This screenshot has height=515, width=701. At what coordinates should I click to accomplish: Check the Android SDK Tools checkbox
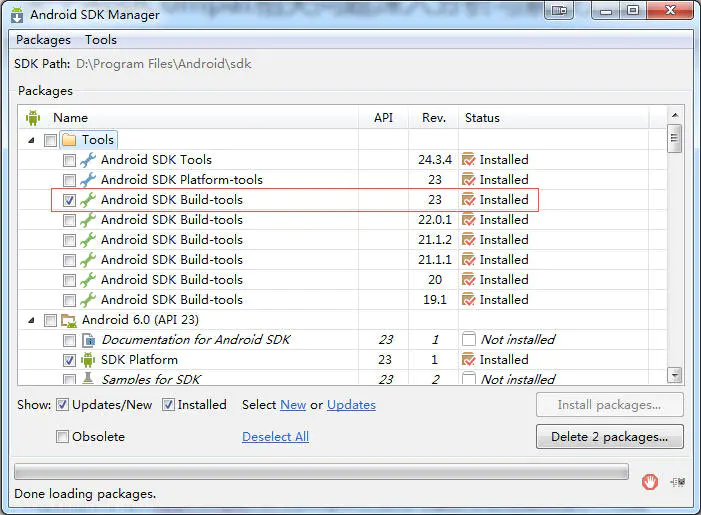69,160
